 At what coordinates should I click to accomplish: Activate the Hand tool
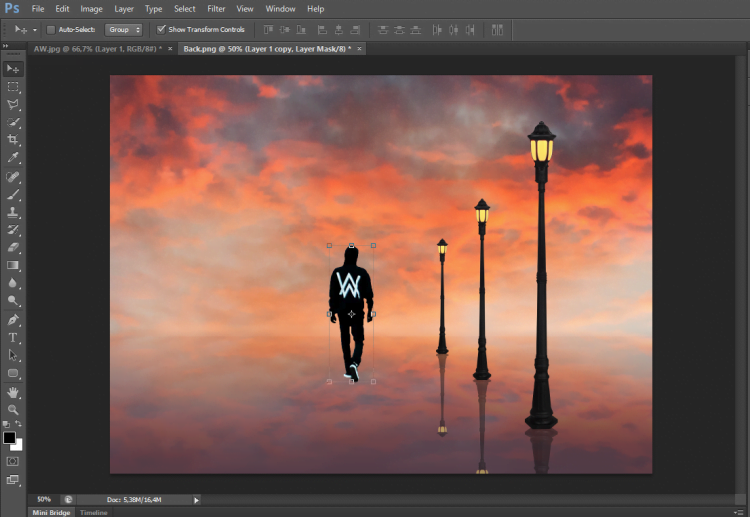click(14, 392)
